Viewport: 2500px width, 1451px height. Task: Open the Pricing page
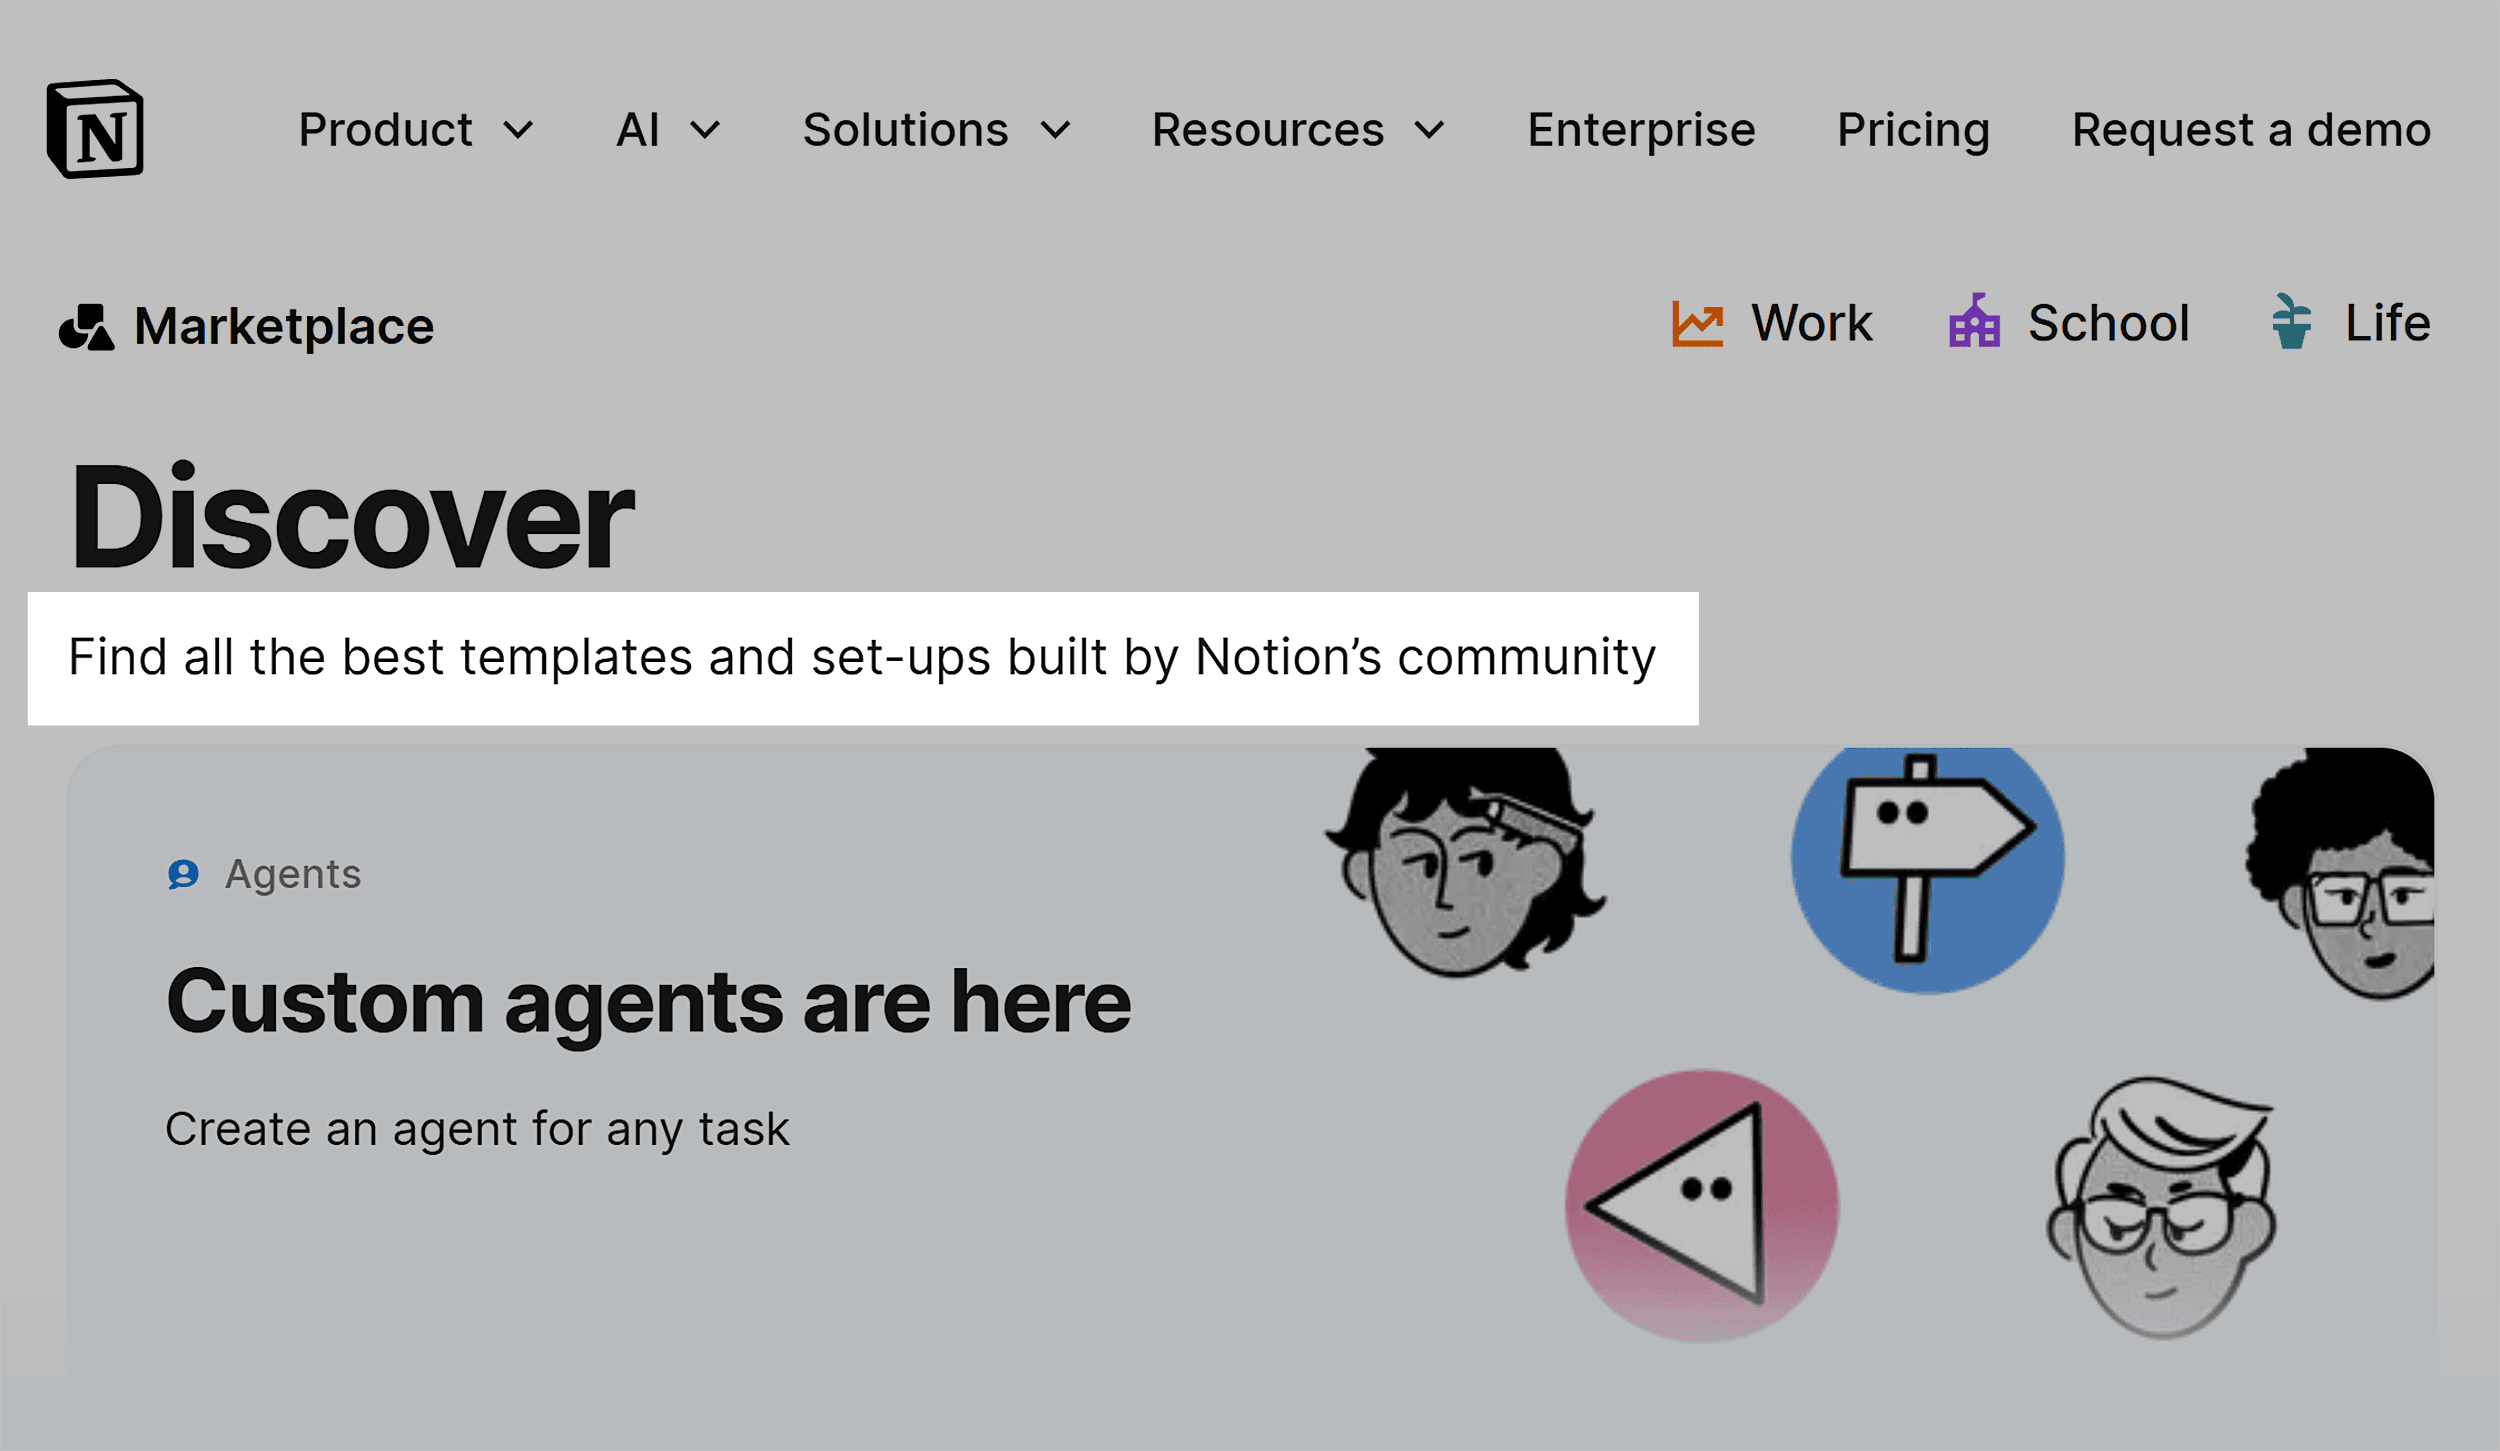coord(1912,130)
